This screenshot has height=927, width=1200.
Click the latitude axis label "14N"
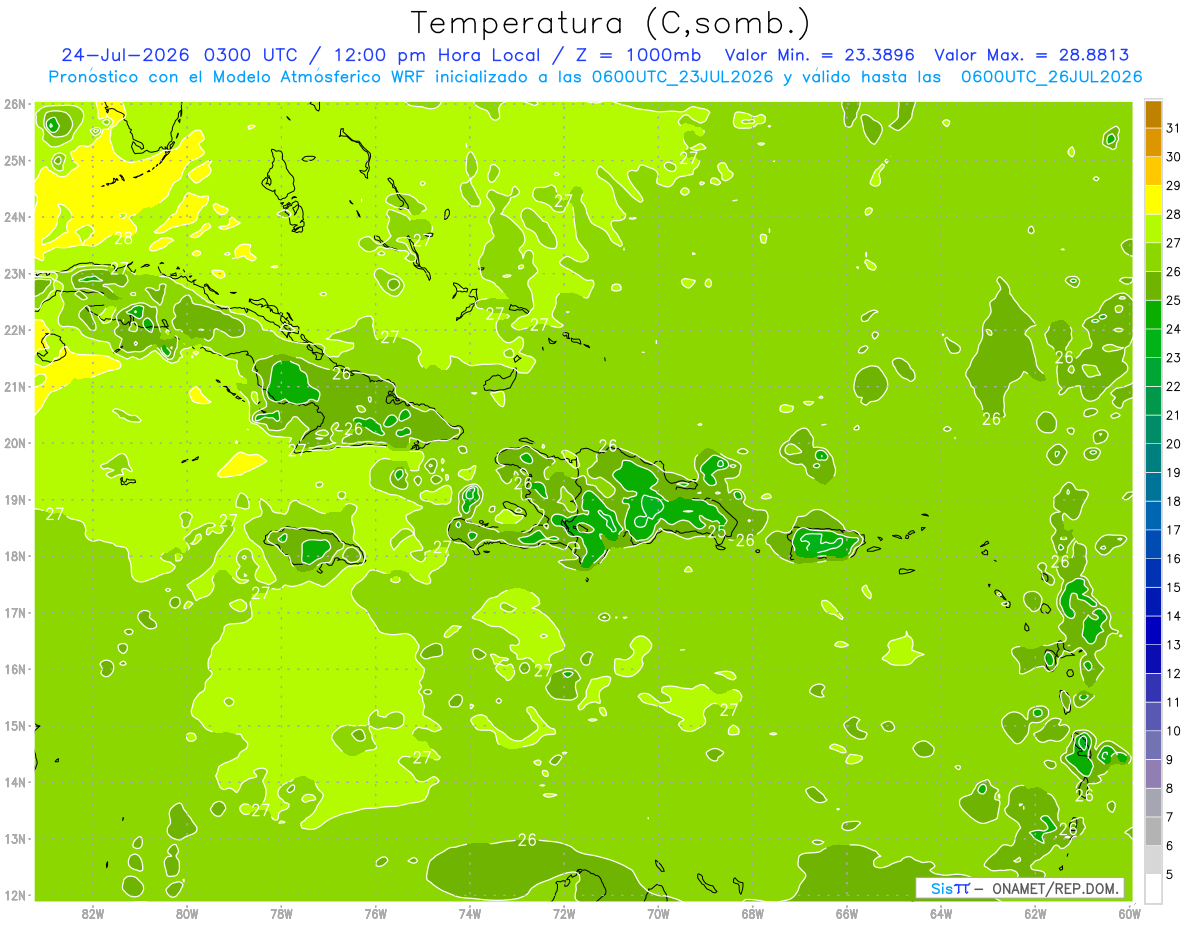click(15, 782)
